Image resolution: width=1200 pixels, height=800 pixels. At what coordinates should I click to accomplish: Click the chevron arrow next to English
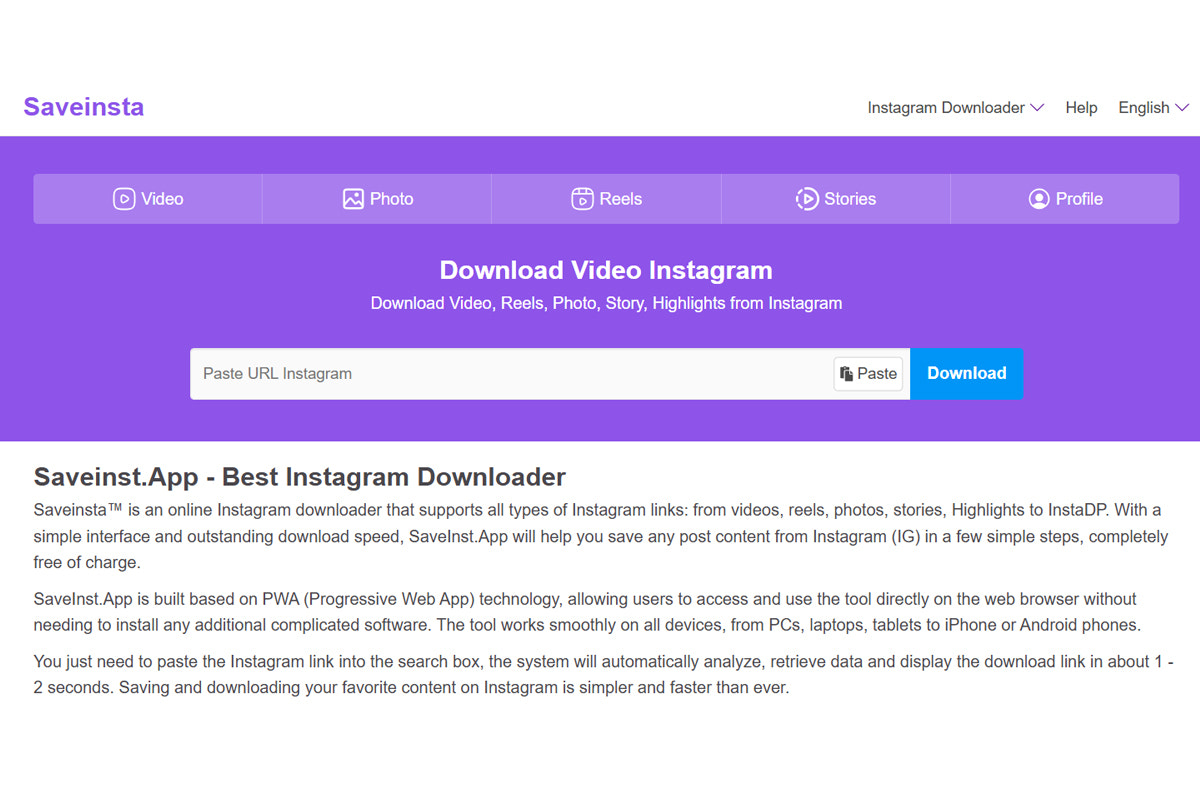tap(1182, 108)
